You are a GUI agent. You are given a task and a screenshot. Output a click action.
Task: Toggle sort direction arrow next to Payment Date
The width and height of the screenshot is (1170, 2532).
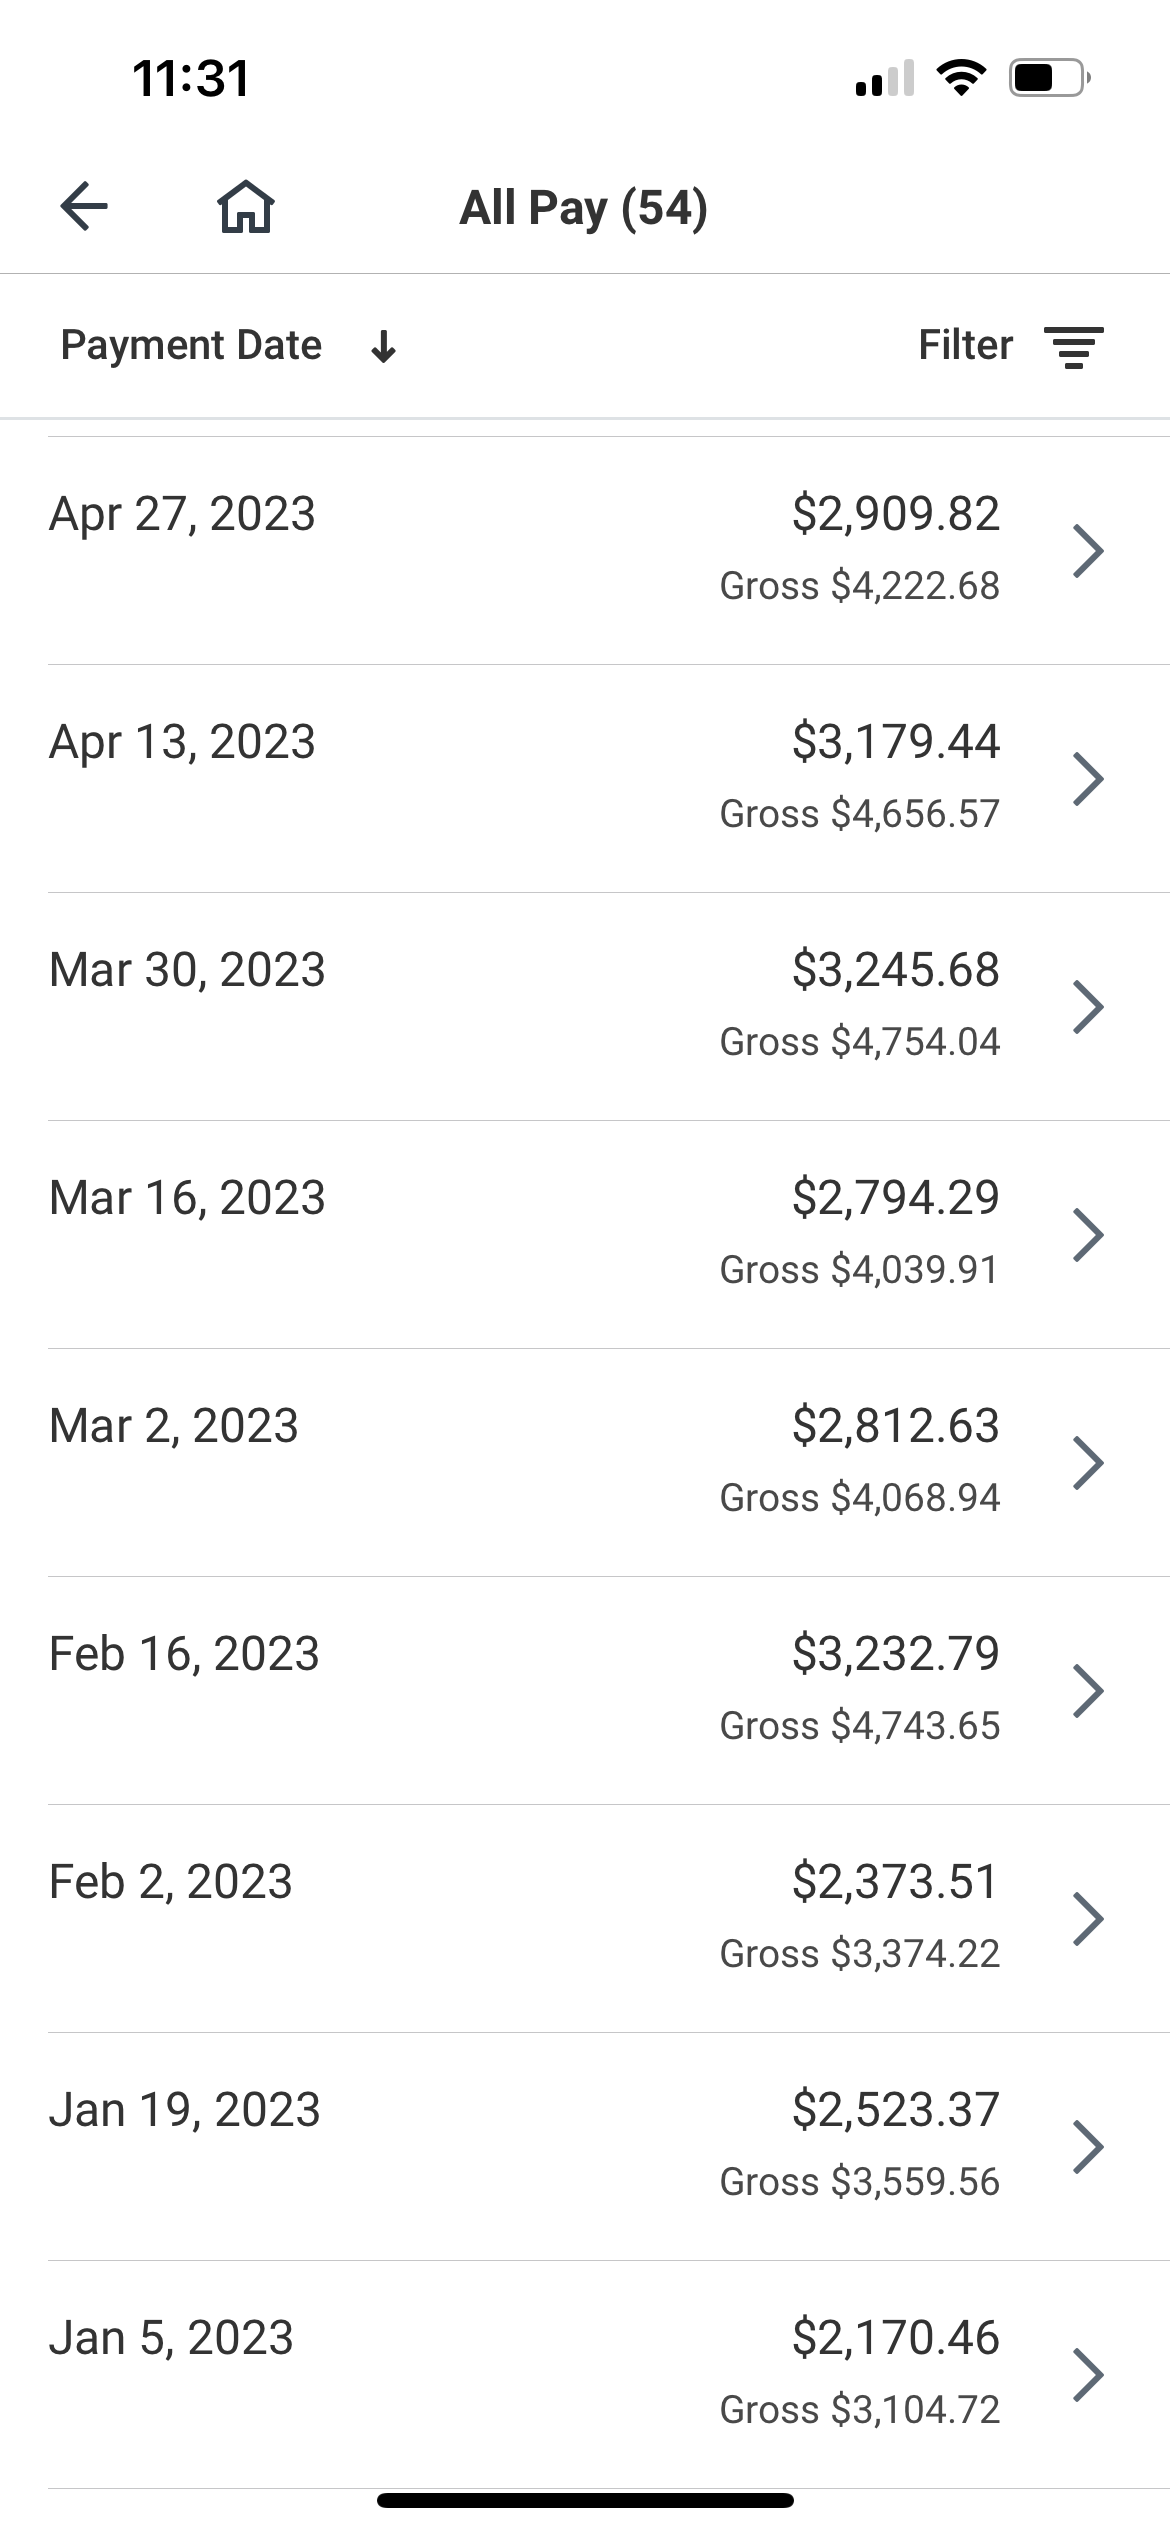[383, 347]
